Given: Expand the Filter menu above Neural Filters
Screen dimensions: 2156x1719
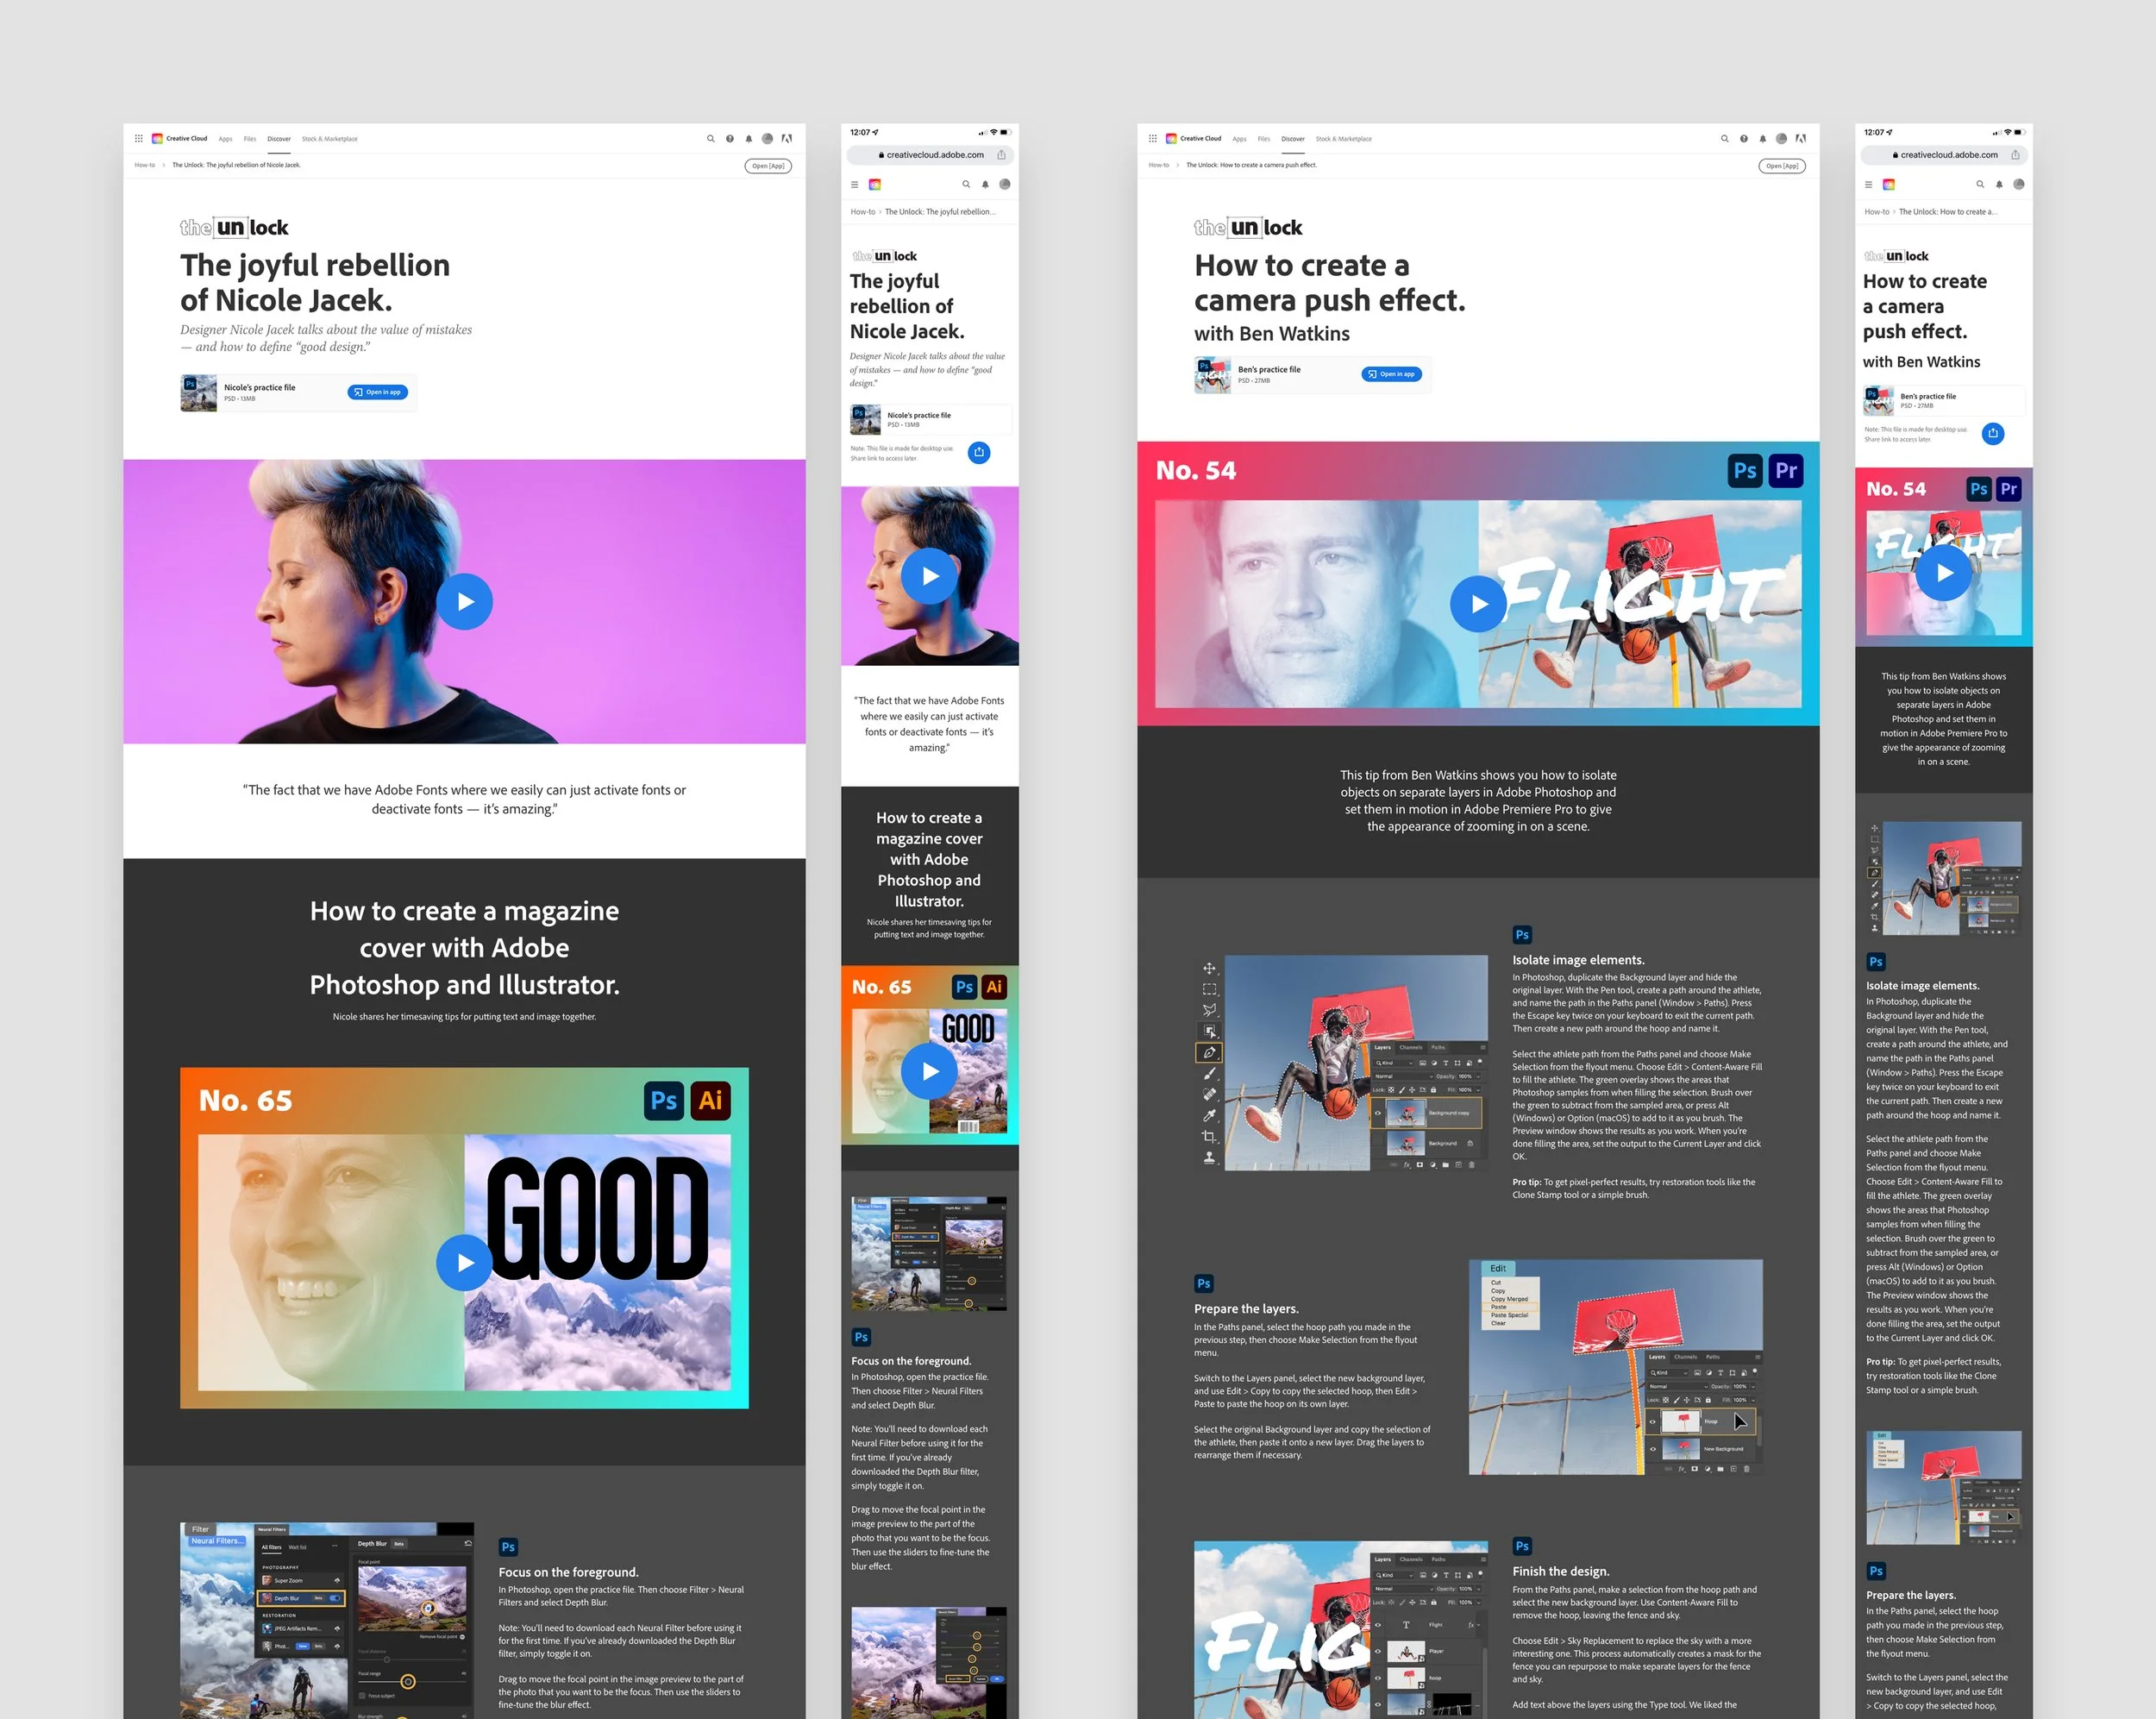Looking at the screenshot, I should coord(200,1529).
